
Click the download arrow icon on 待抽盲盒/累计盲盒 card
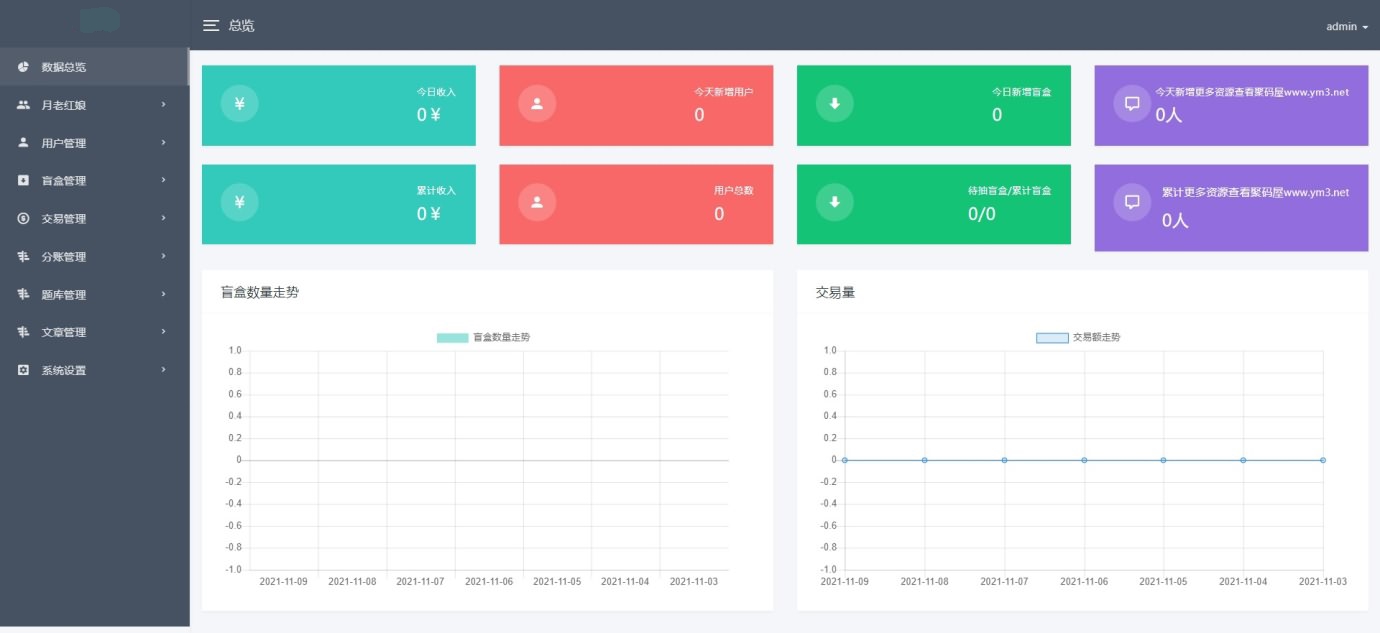[835, 202]
